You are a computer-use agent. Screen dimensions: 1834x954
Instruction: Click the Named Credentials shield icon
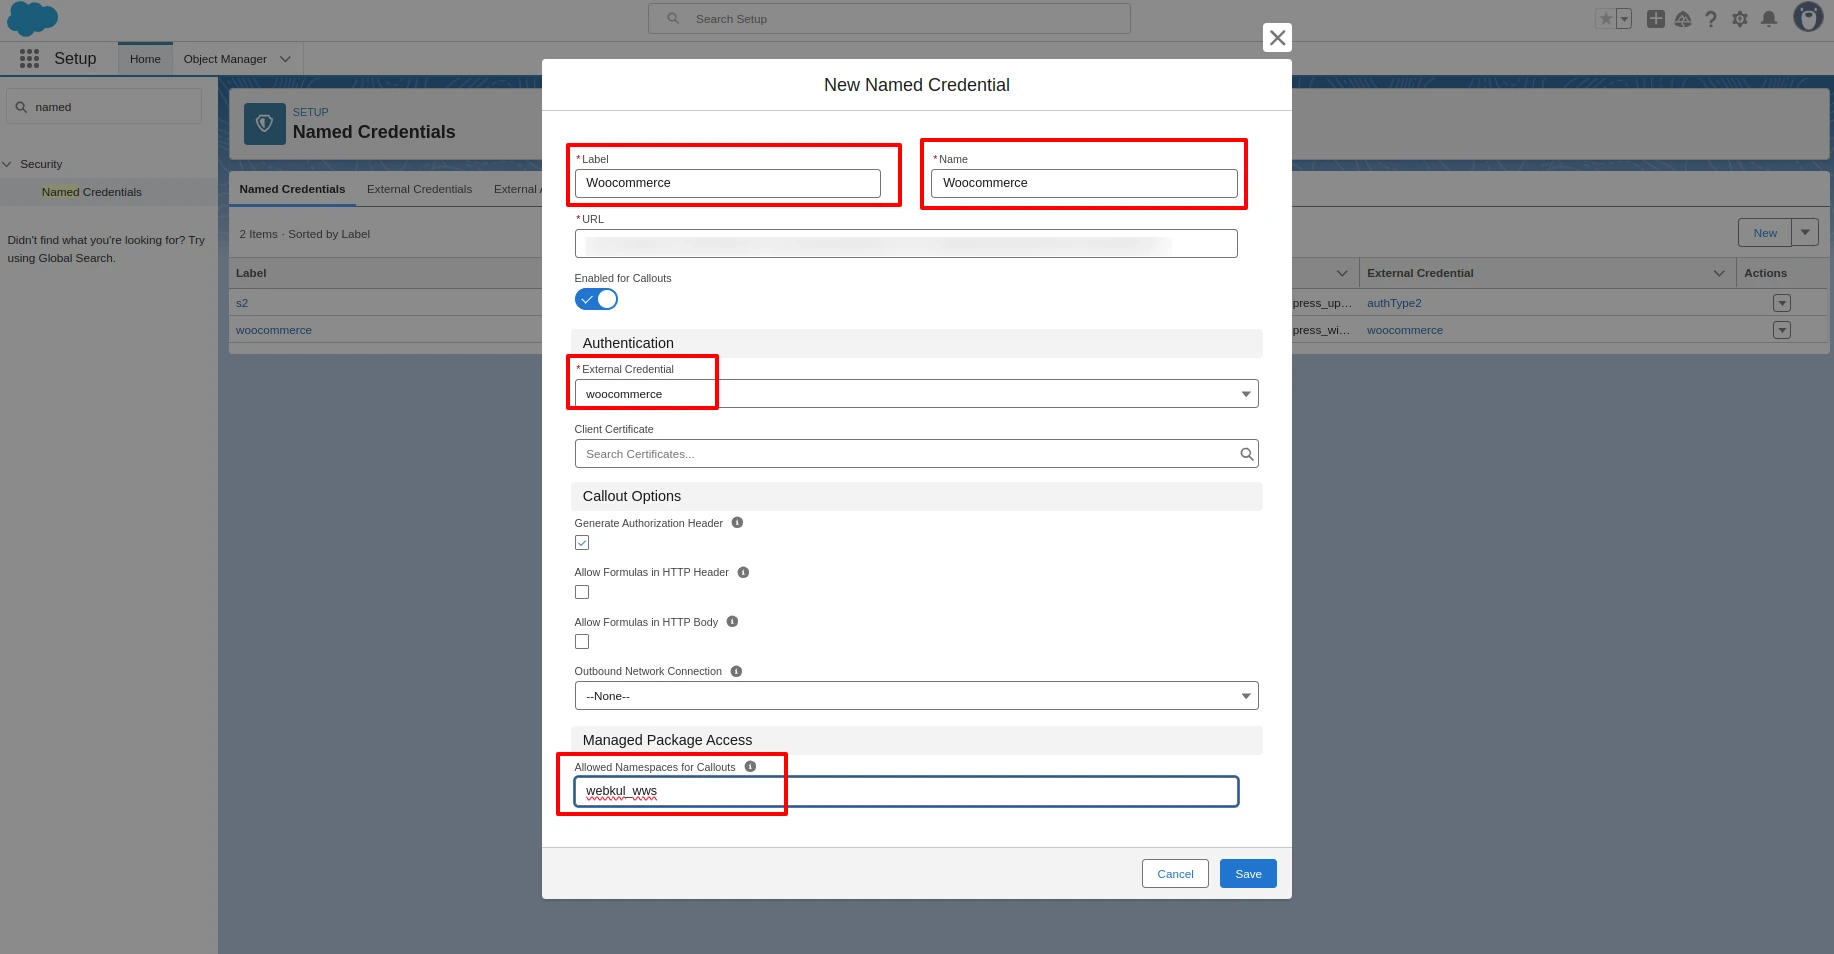264,123
